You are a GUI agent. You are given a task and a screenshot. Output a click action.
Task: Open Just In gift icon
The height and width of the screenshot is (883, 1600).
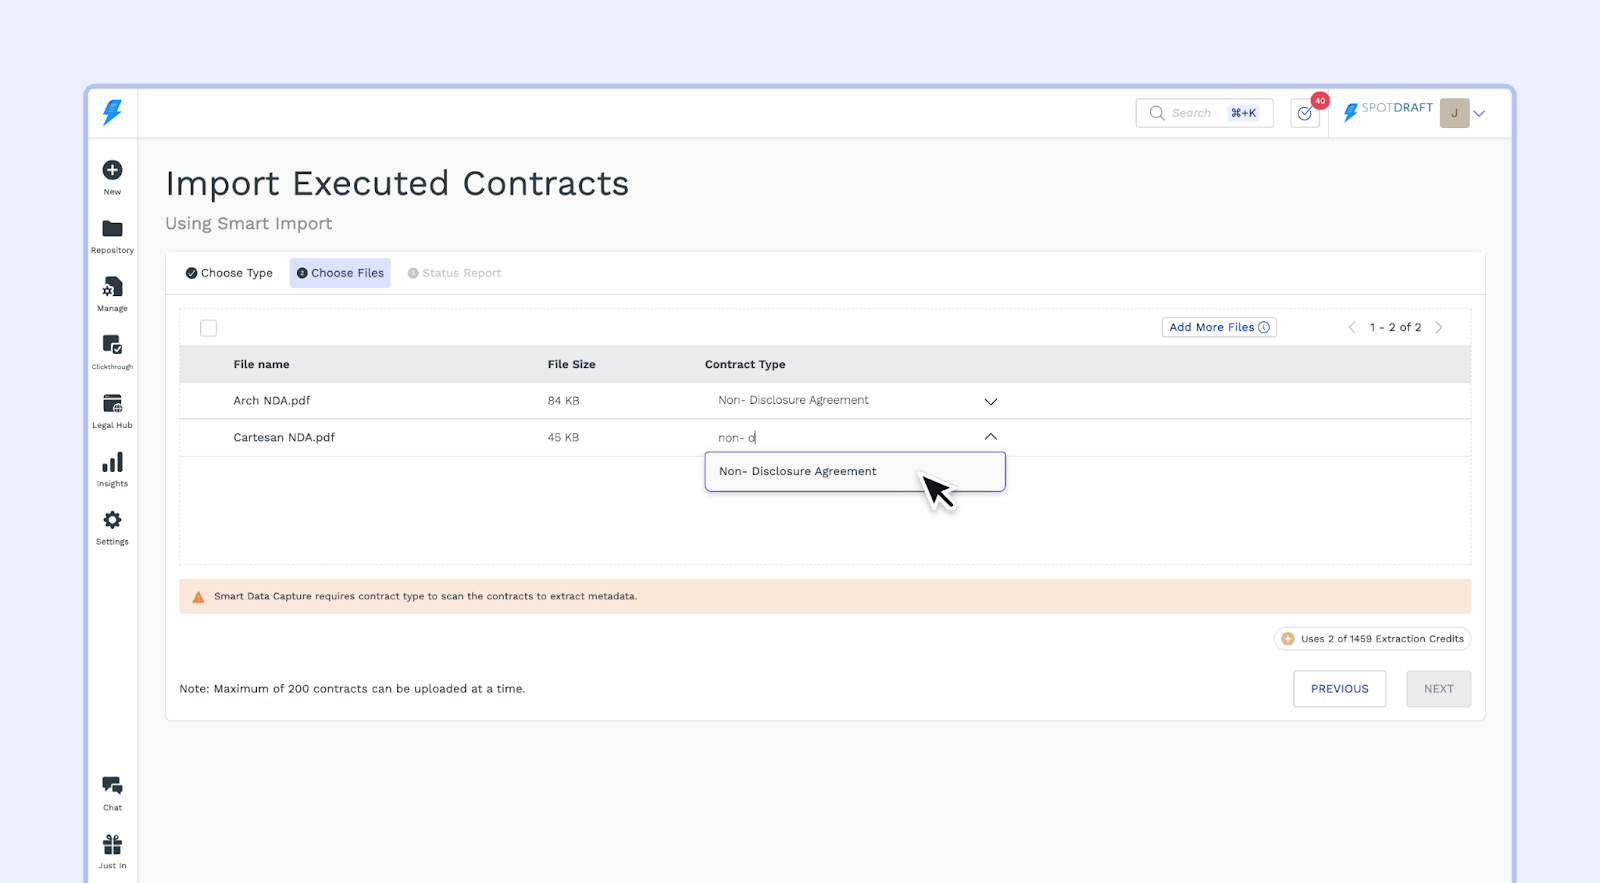tap(112, 845)
